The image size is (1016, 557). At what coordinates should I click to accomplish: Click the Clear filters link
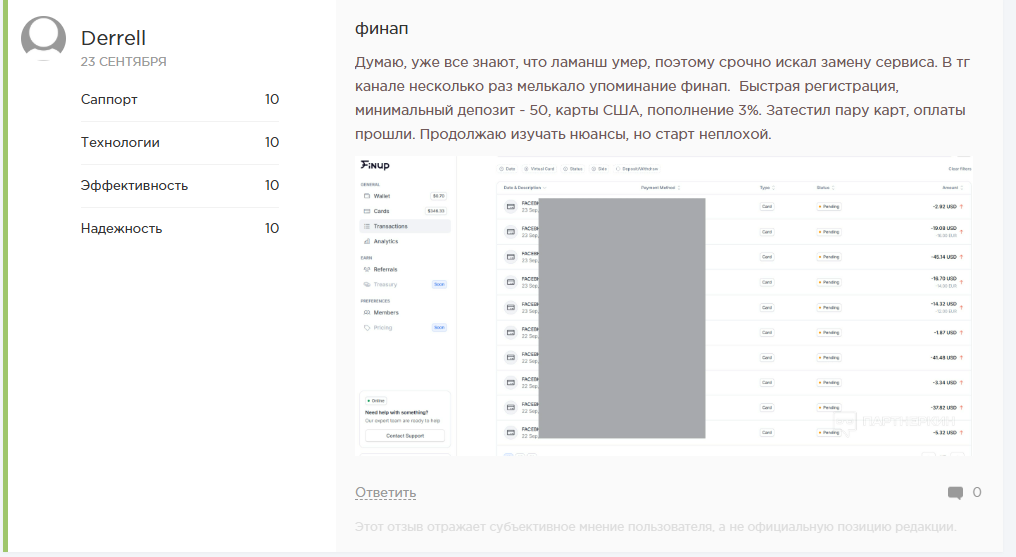tap(958, 169)
